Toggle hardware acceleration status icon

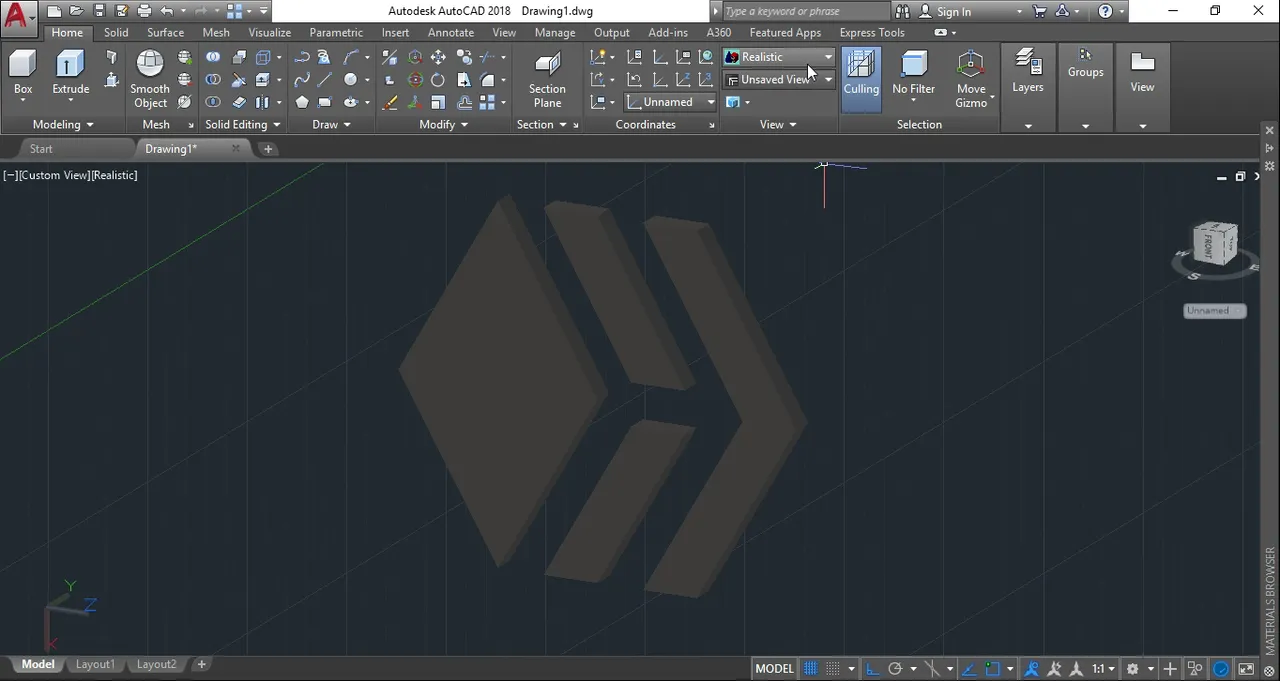[1222, 669]
